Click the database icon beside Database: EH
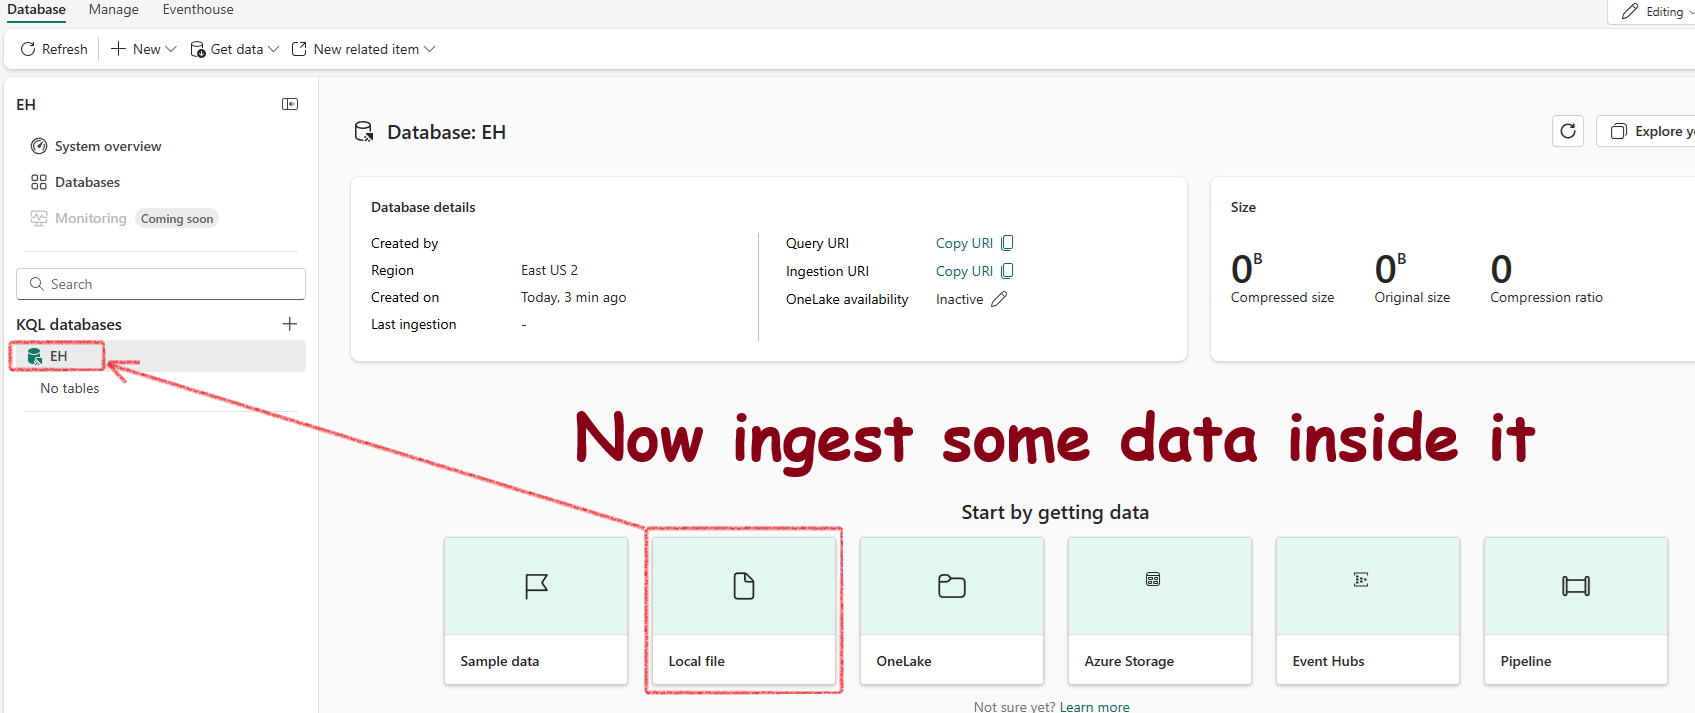This screenshot has width=1695, height=713. click(364, 132)
